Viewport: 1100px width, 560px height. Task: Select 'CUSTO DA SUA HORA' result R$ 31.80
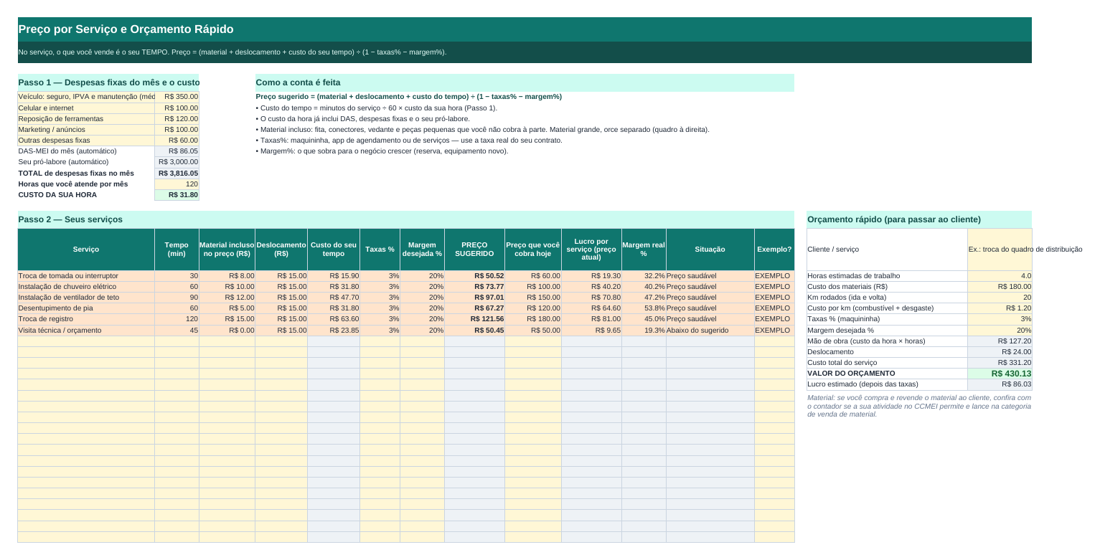[x=177, y=195]
